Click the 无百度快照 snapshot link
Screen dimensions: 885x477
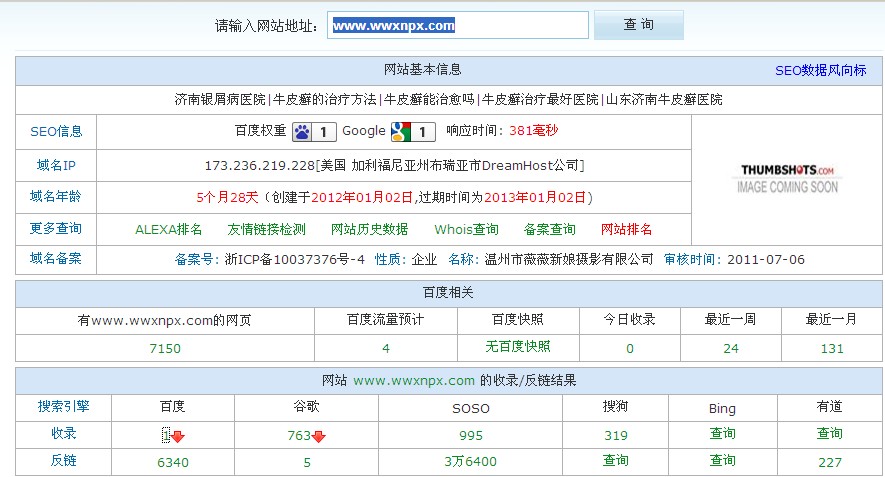(x=517, y=347)
